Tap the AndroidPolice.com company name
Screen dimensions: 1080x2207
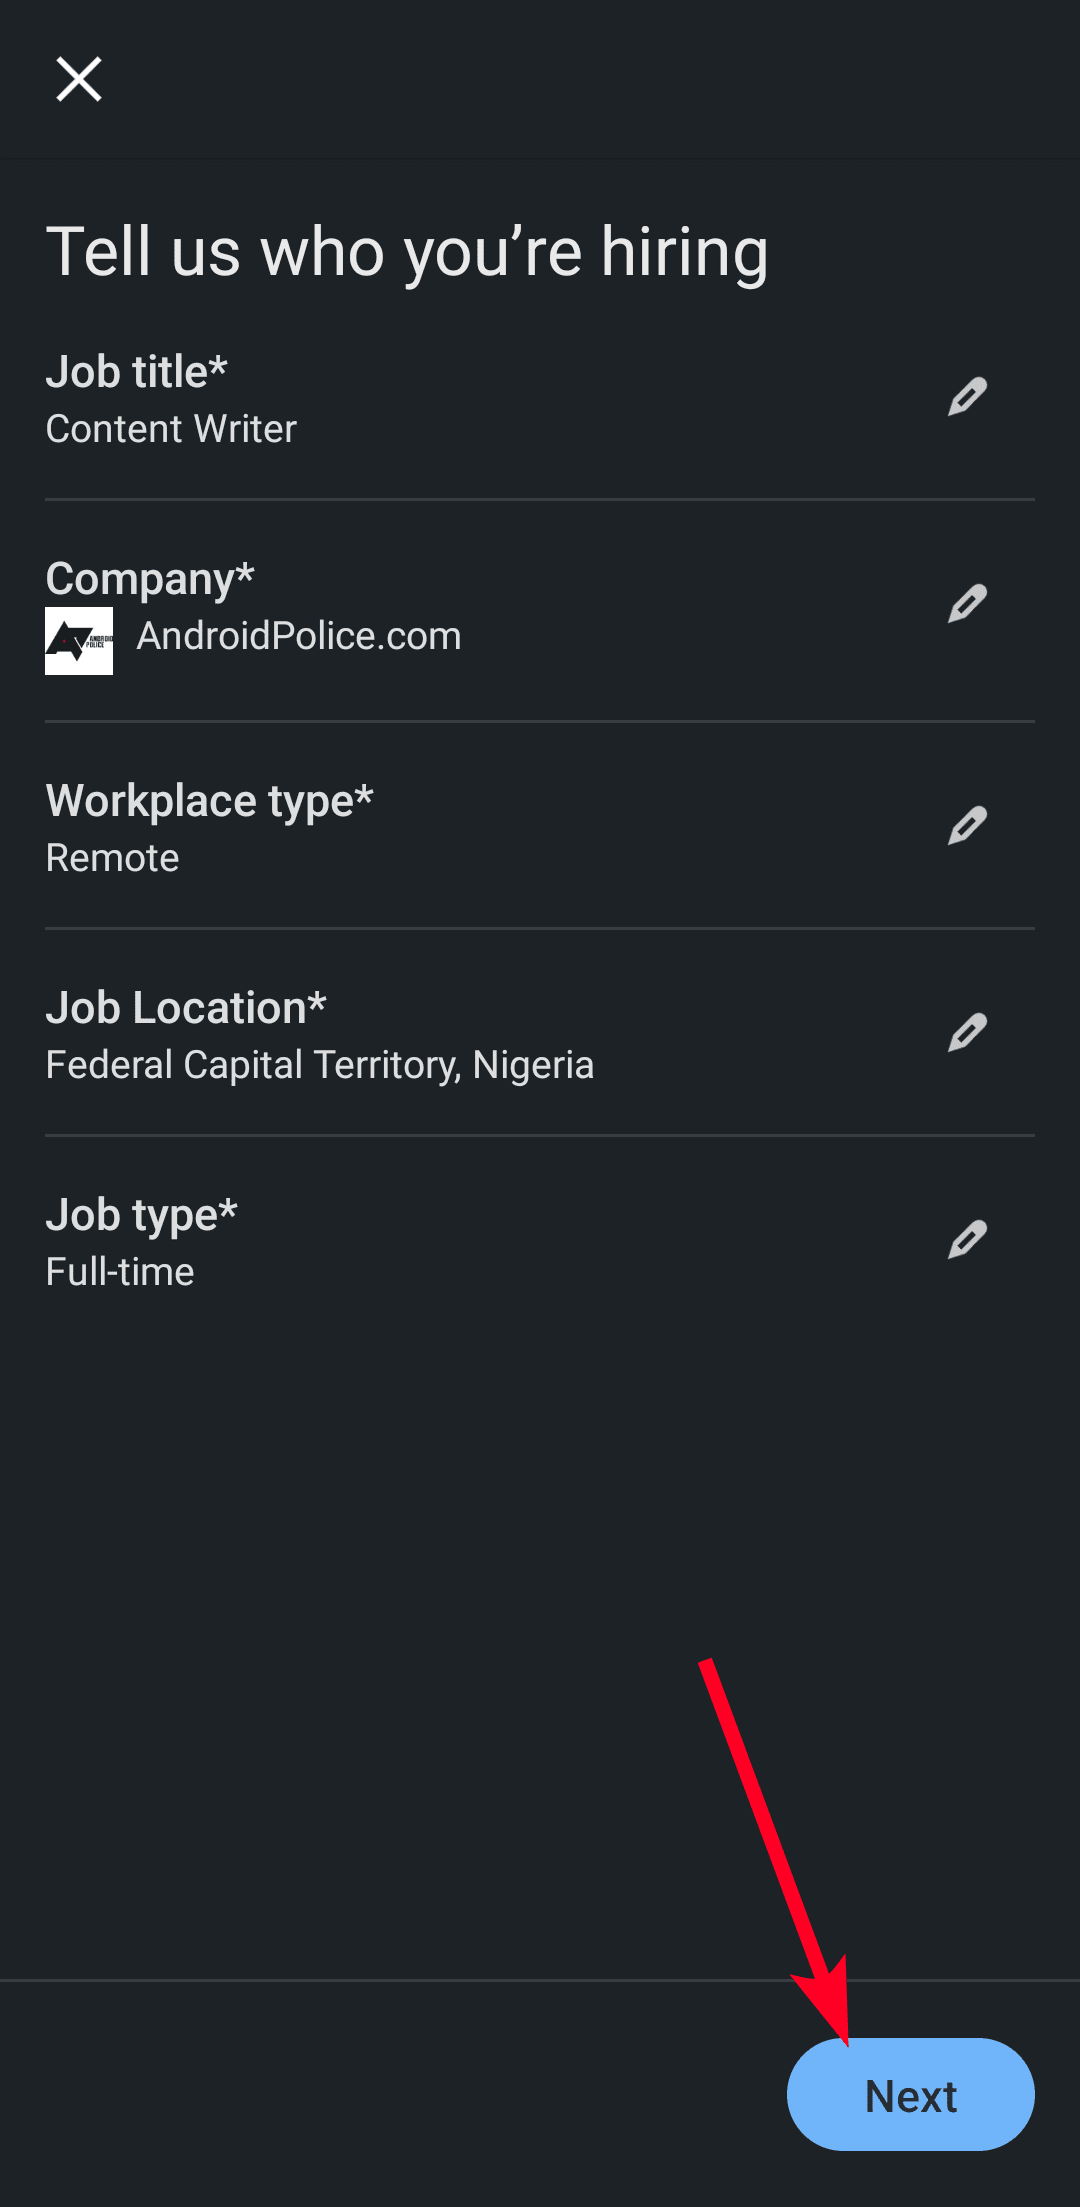(x=299, y=636)
